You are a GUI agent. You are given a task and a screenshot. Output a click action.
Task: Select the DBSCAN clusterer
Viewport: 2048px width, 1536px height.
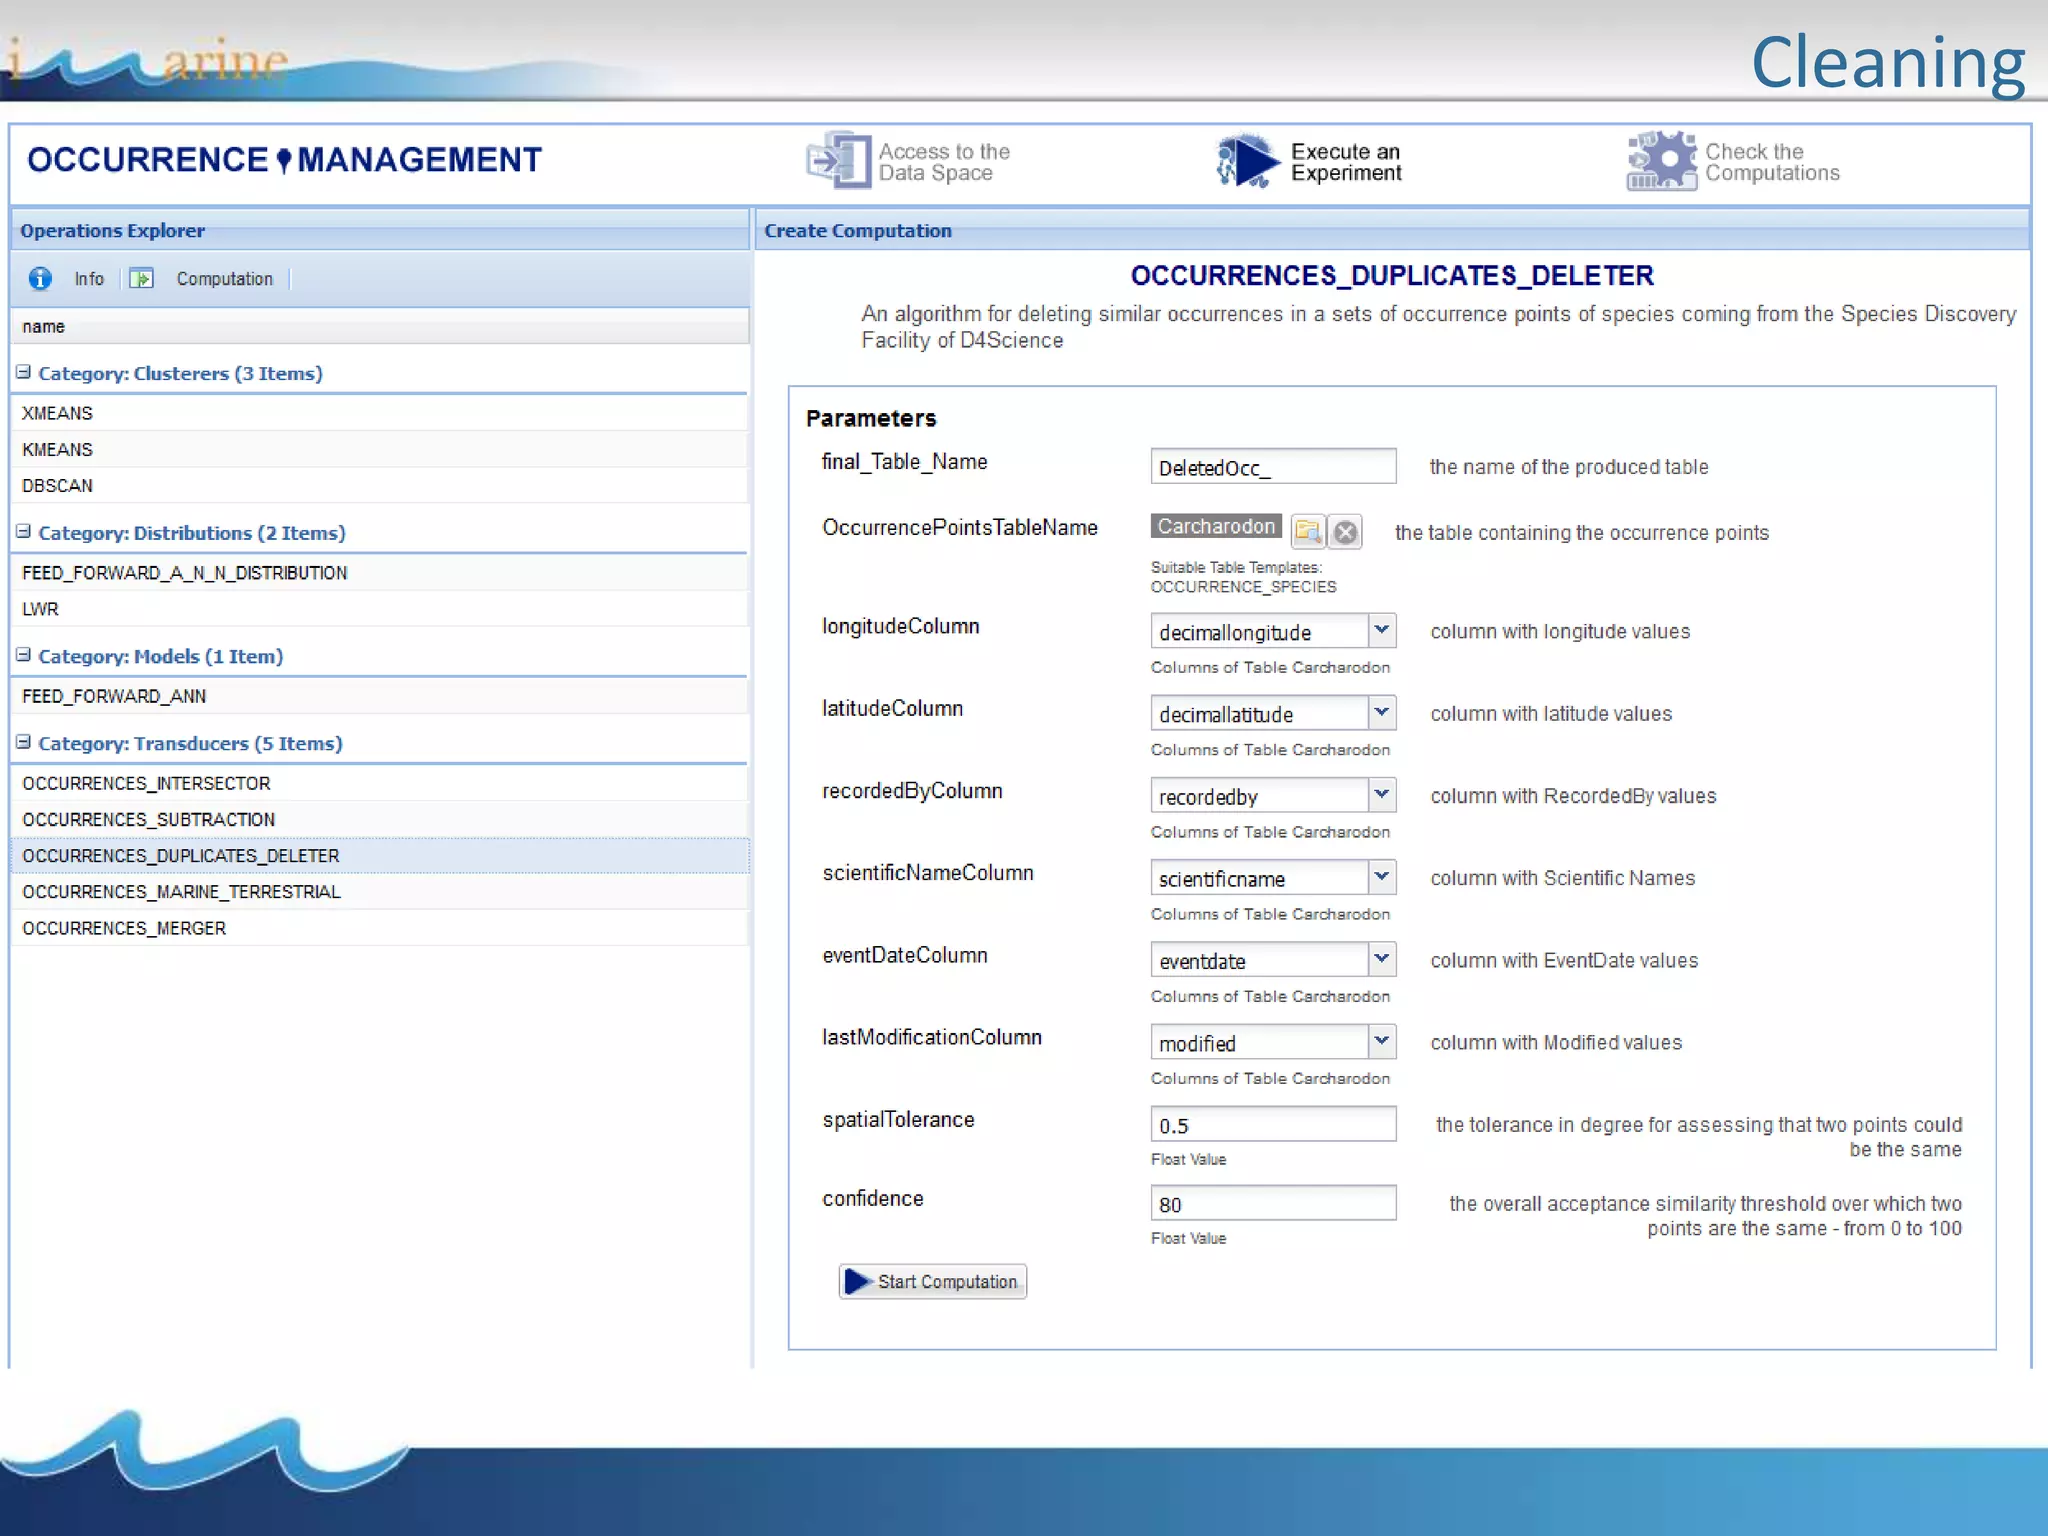point(57,485)
